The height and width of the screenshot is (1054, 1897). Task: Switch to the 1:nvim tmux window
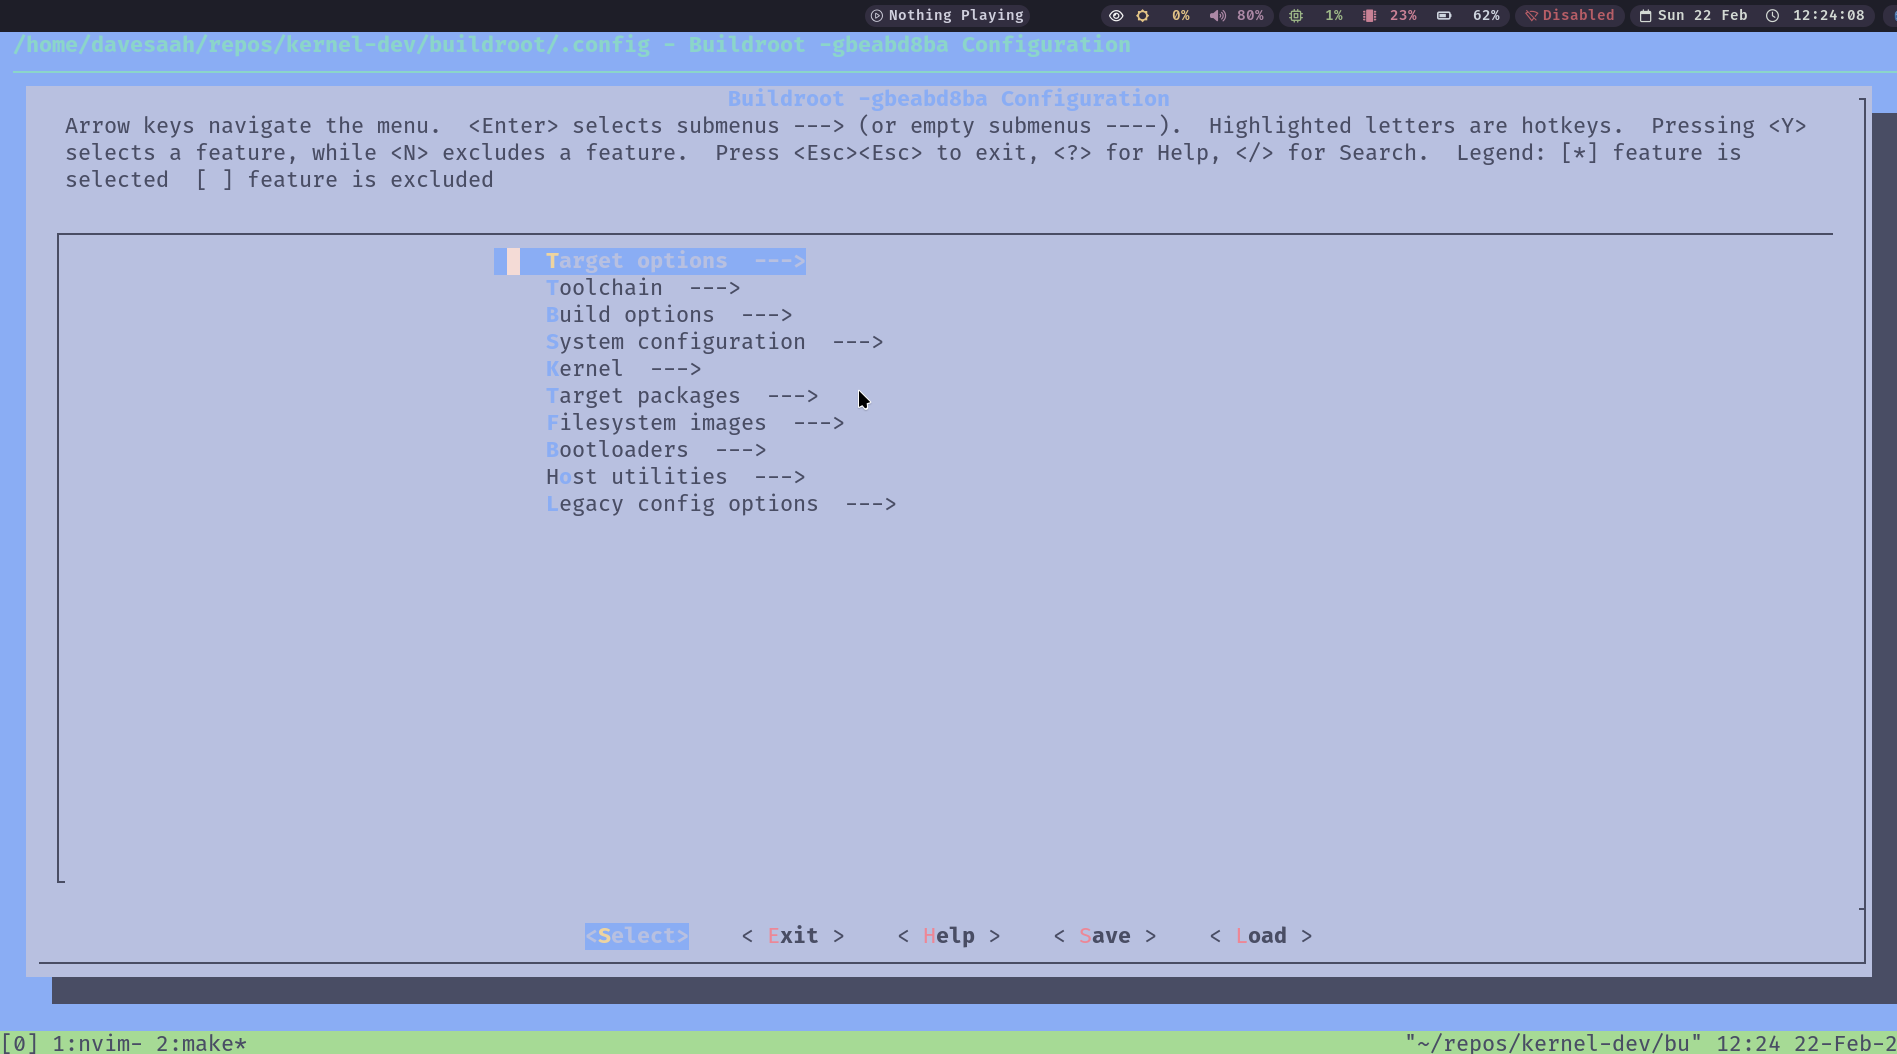(97, 1043)
